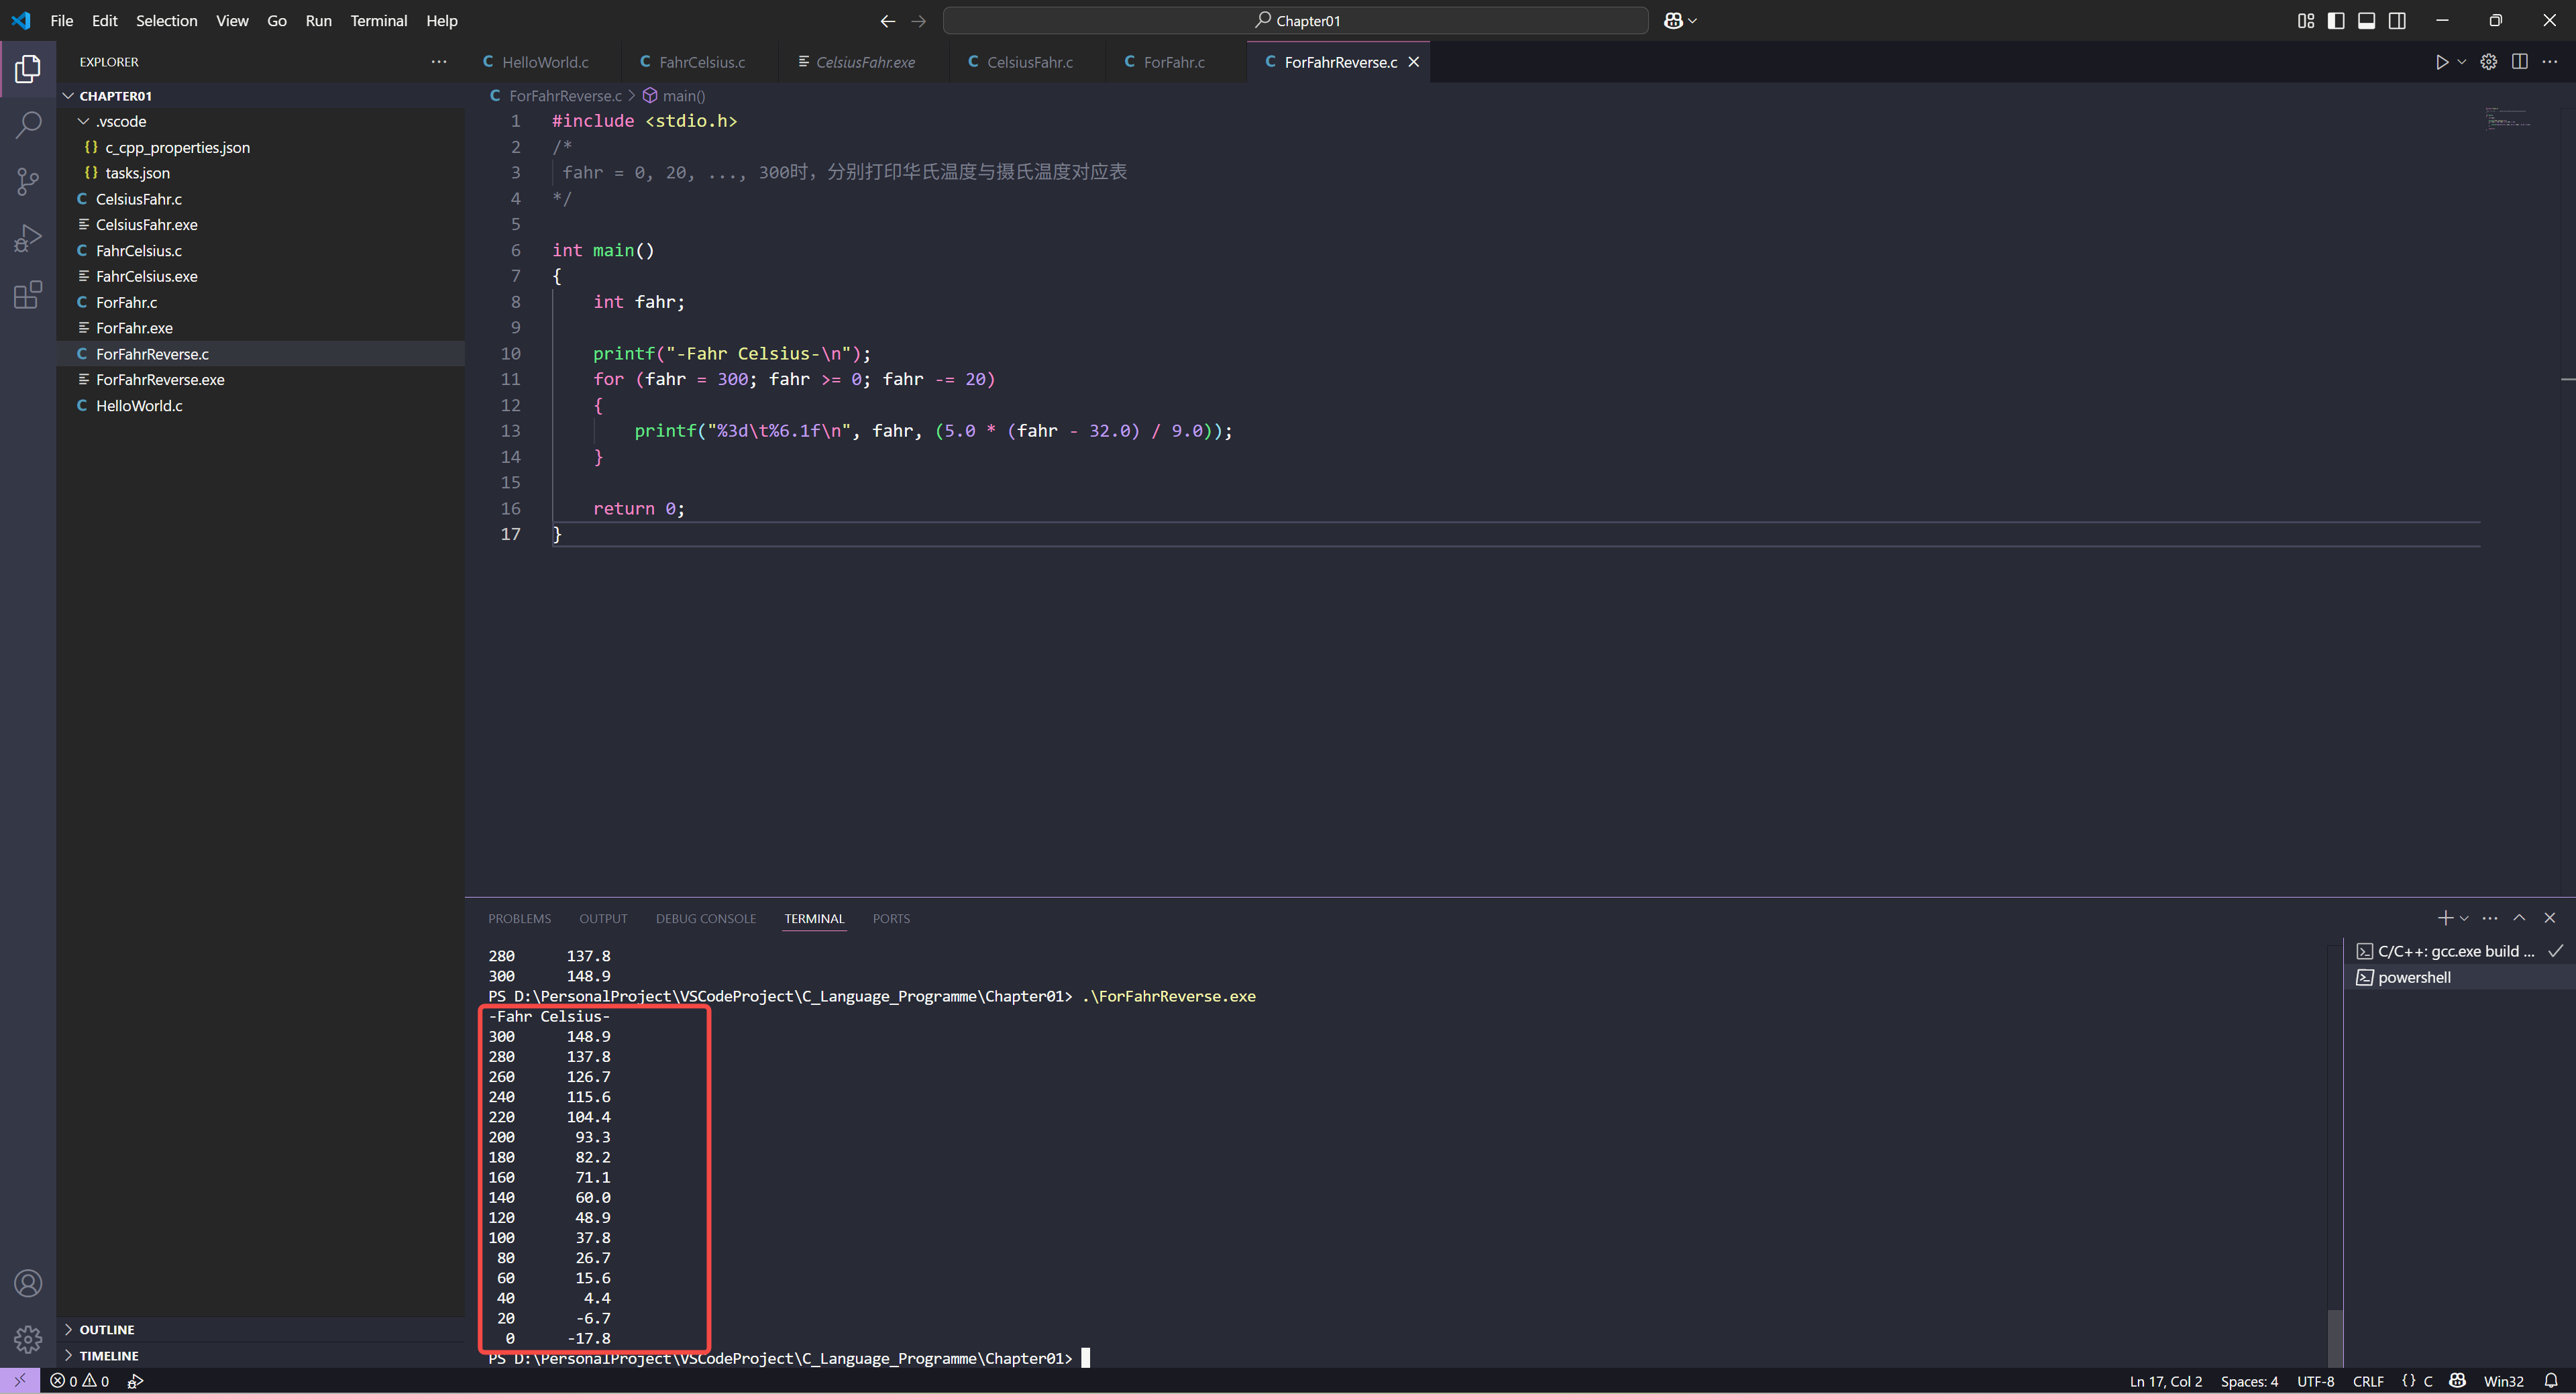Viewport: 2576px width, 1394px height.
Task: Open the Terminal menu
Action: 378,21
